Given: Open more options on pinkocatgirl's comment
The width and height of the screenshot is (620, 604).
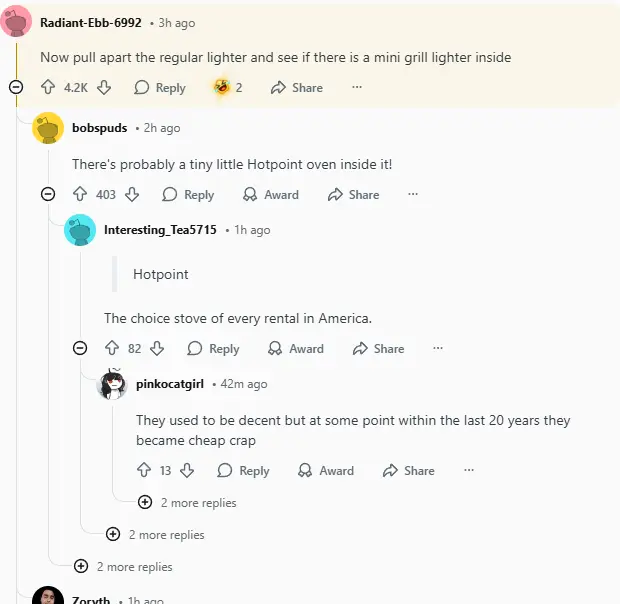Looking at the screenshot, I should pos(468,471).
